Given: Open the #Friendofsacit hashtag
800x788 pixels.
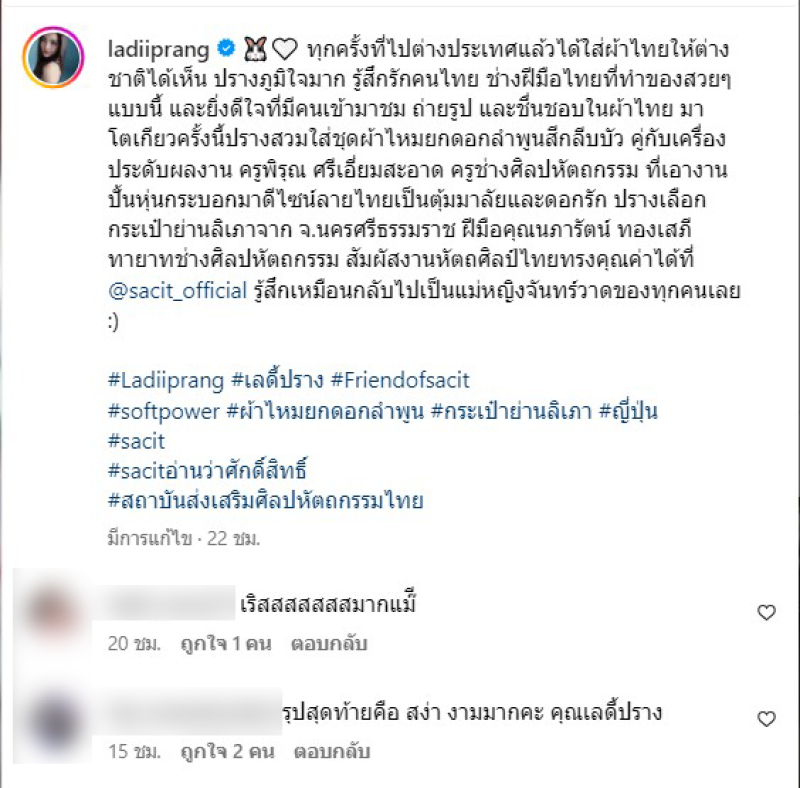Looking at the screenshot, I should click(x=400, y=380).
